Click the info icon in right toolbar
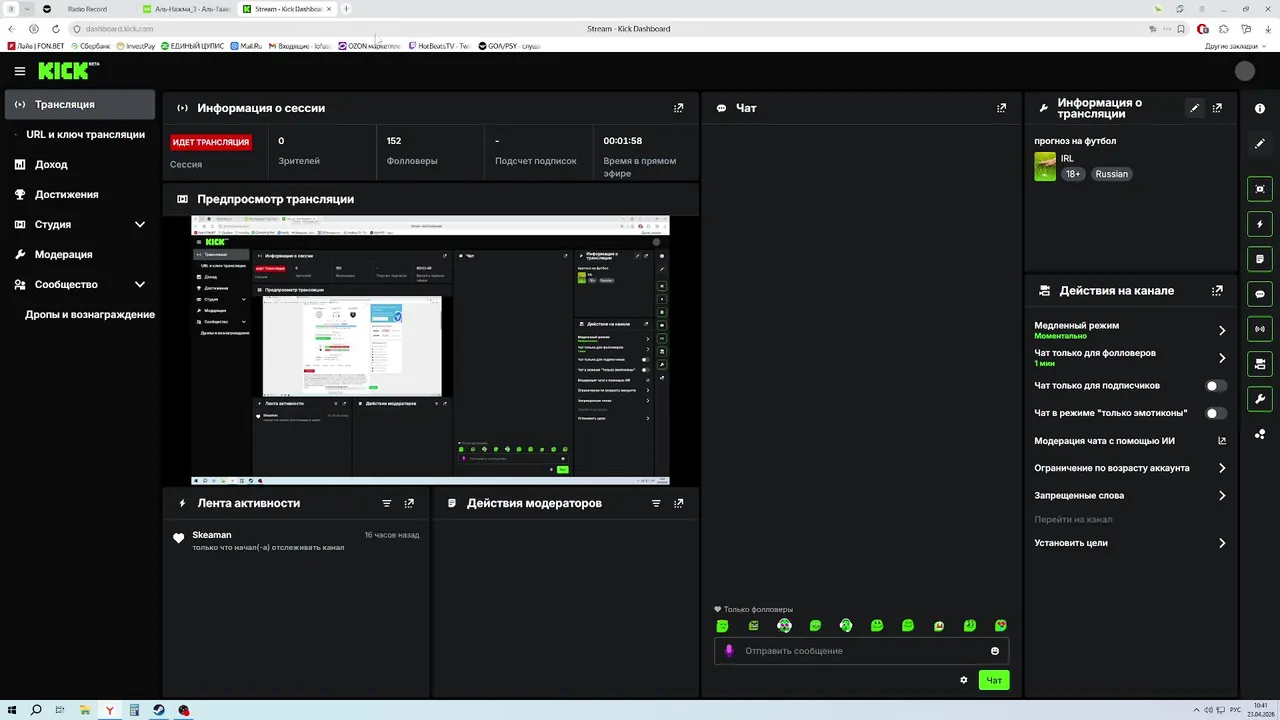Image resolution: width=1280 pixels, height=720 pixels. click(1260, 109)
